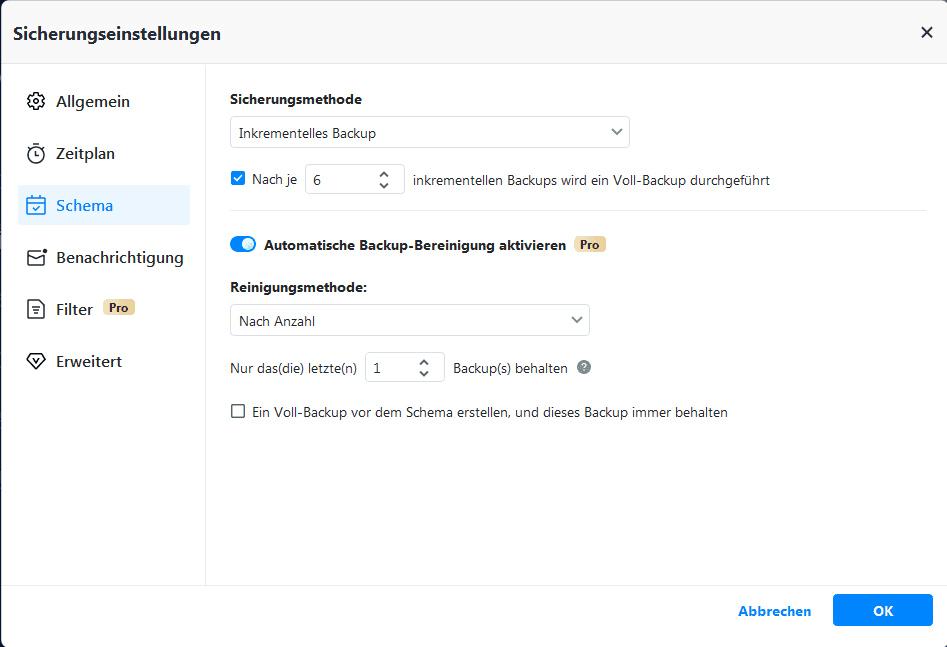Check 'Ein Voll-Backup vor dem Schema erstellen'
Screen dimensions: 947x647
coord(238,411)
